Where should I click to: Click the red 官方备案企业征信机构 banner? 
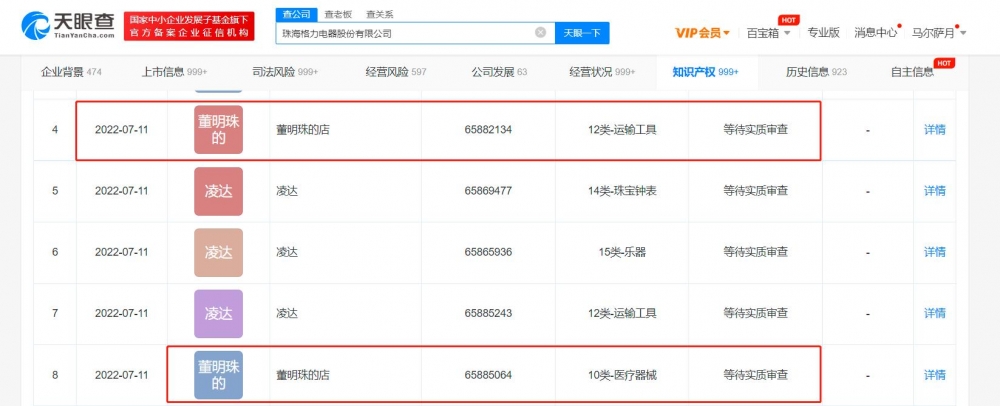tap(189, 26)
